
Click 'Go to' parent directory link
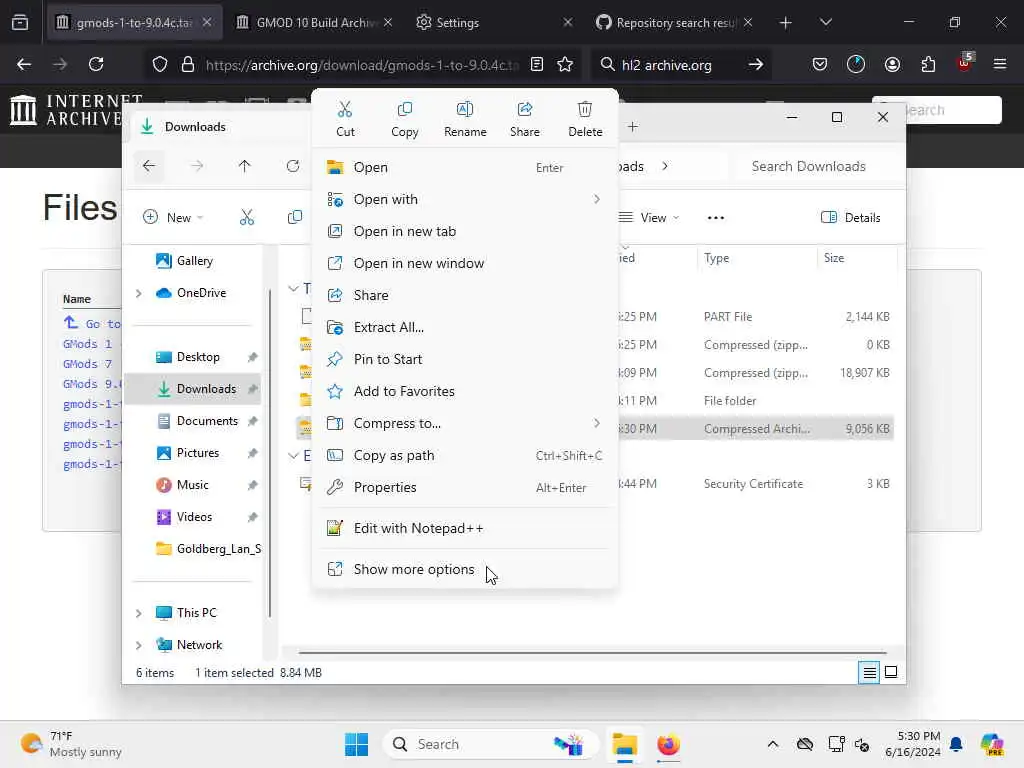click(93, 323)
